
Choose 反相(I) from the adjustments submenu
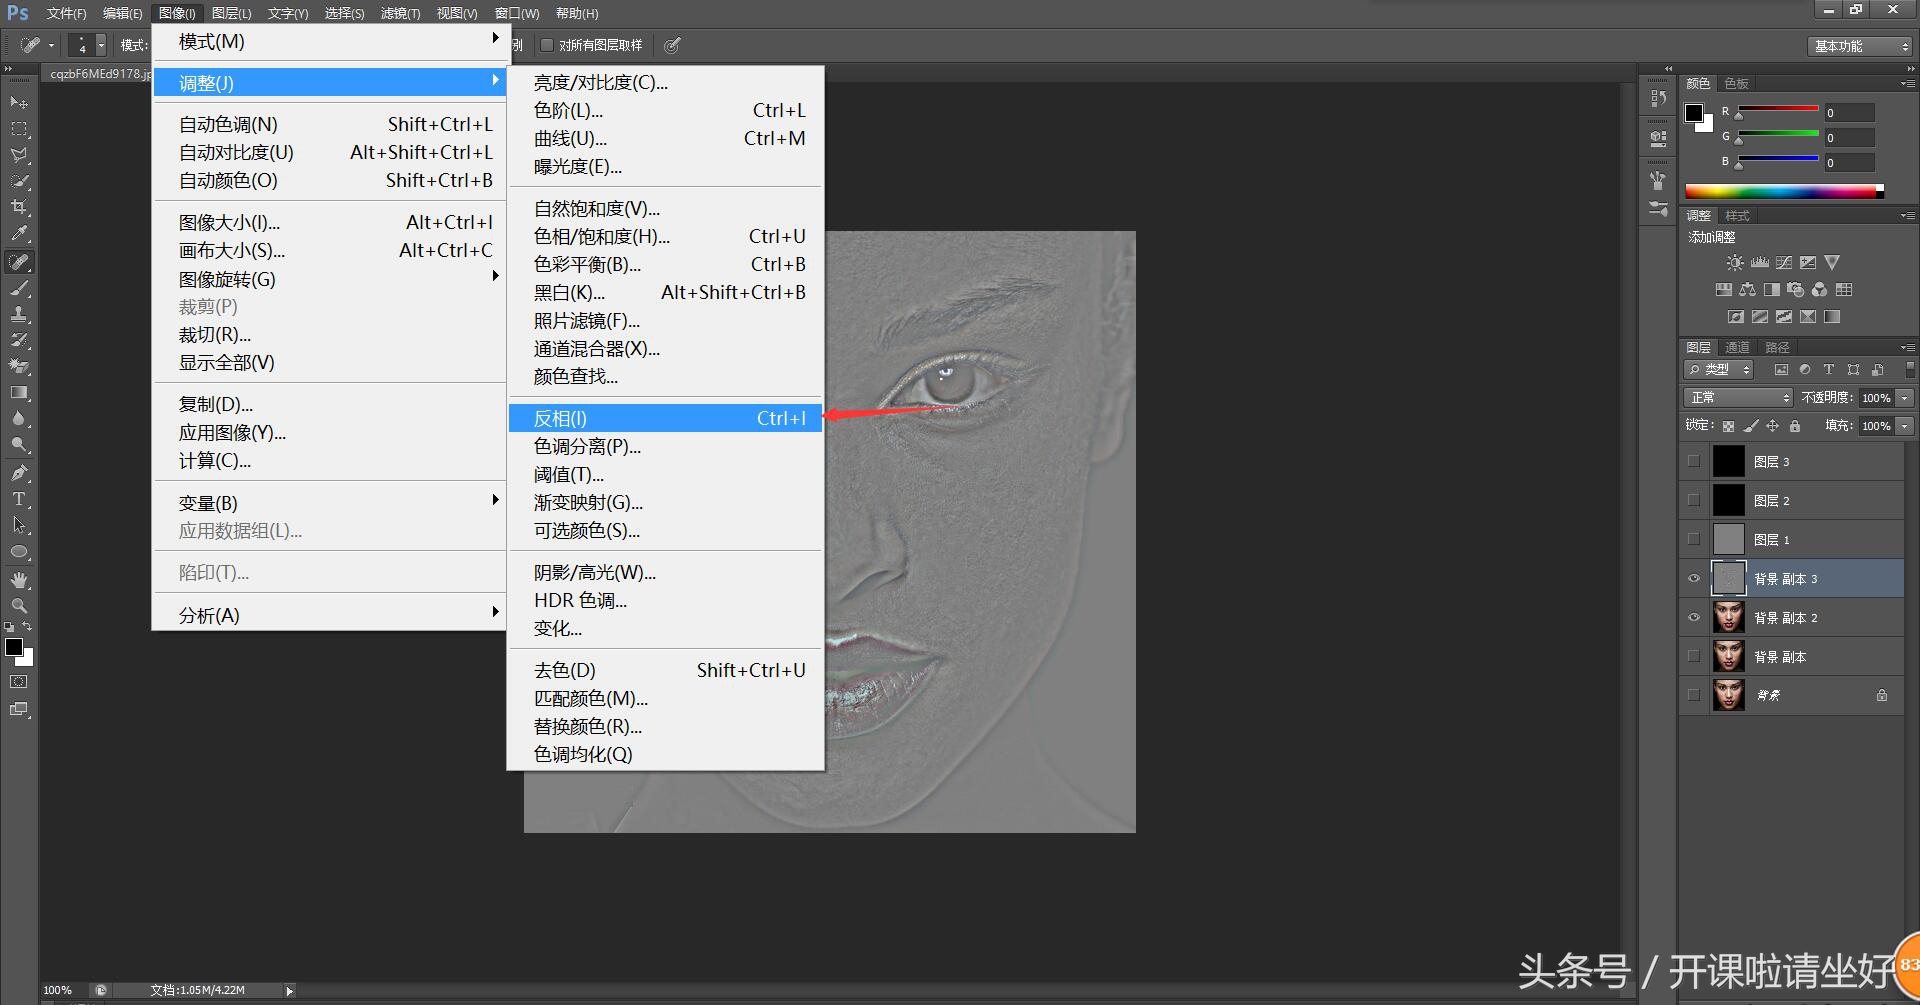665,418
